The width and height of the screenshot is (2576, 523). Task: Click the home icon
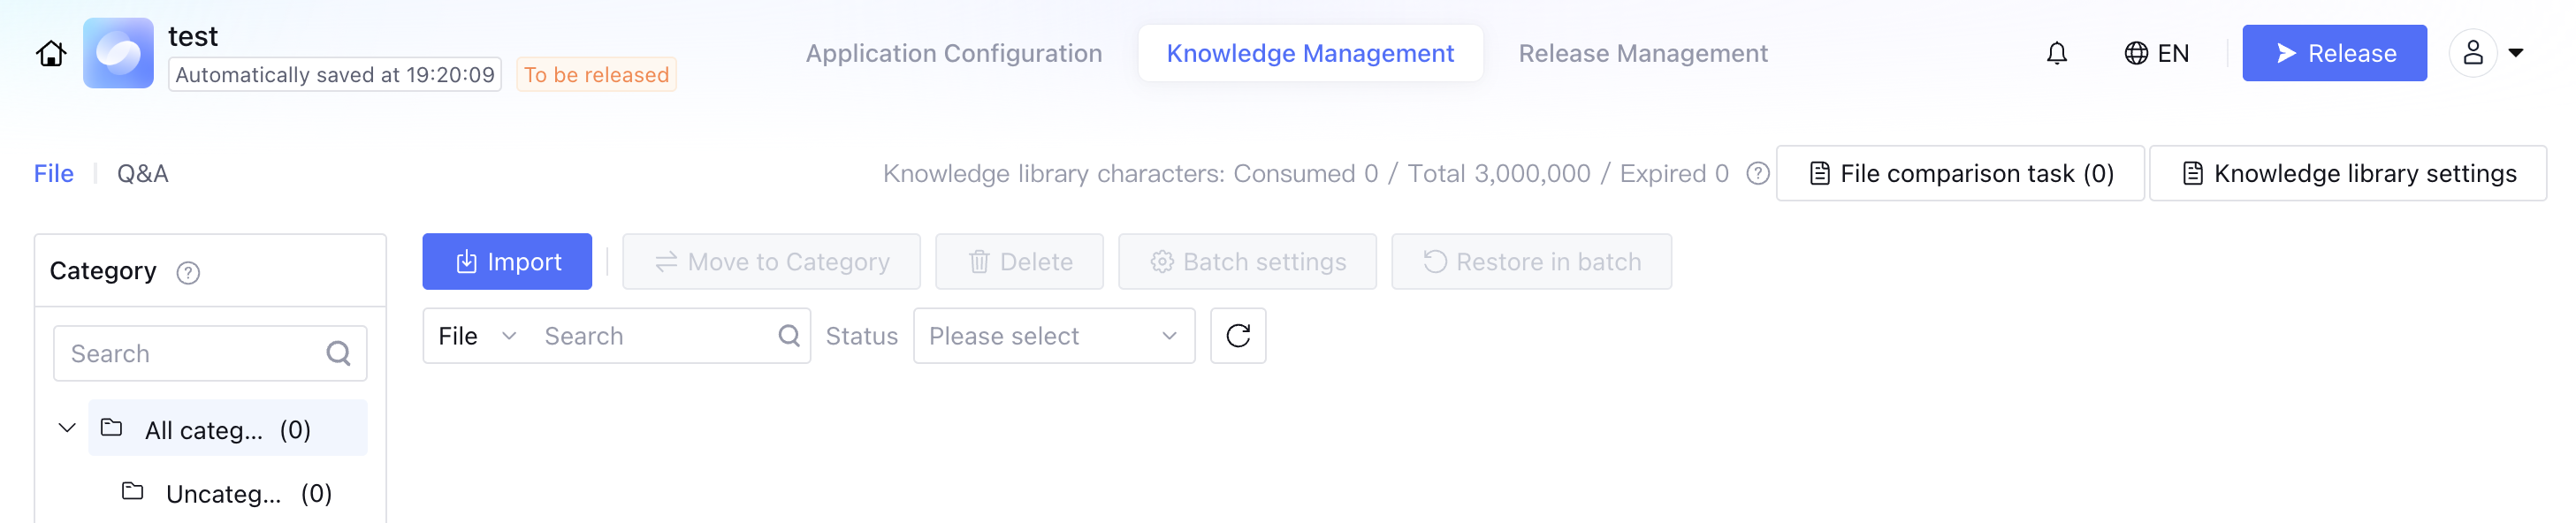pos(51,53)
